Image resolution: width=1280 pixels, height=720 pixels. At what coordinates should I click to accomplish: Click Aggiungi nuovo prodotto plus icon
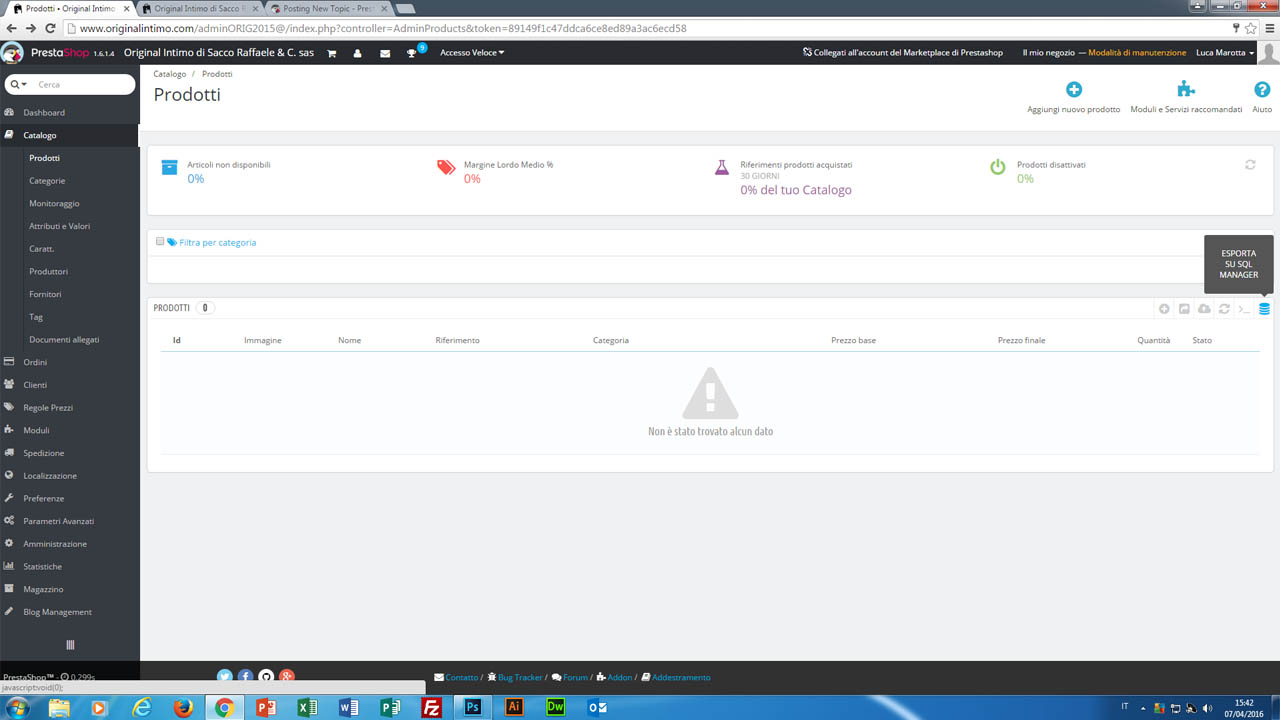click(x=1074, y=90)
